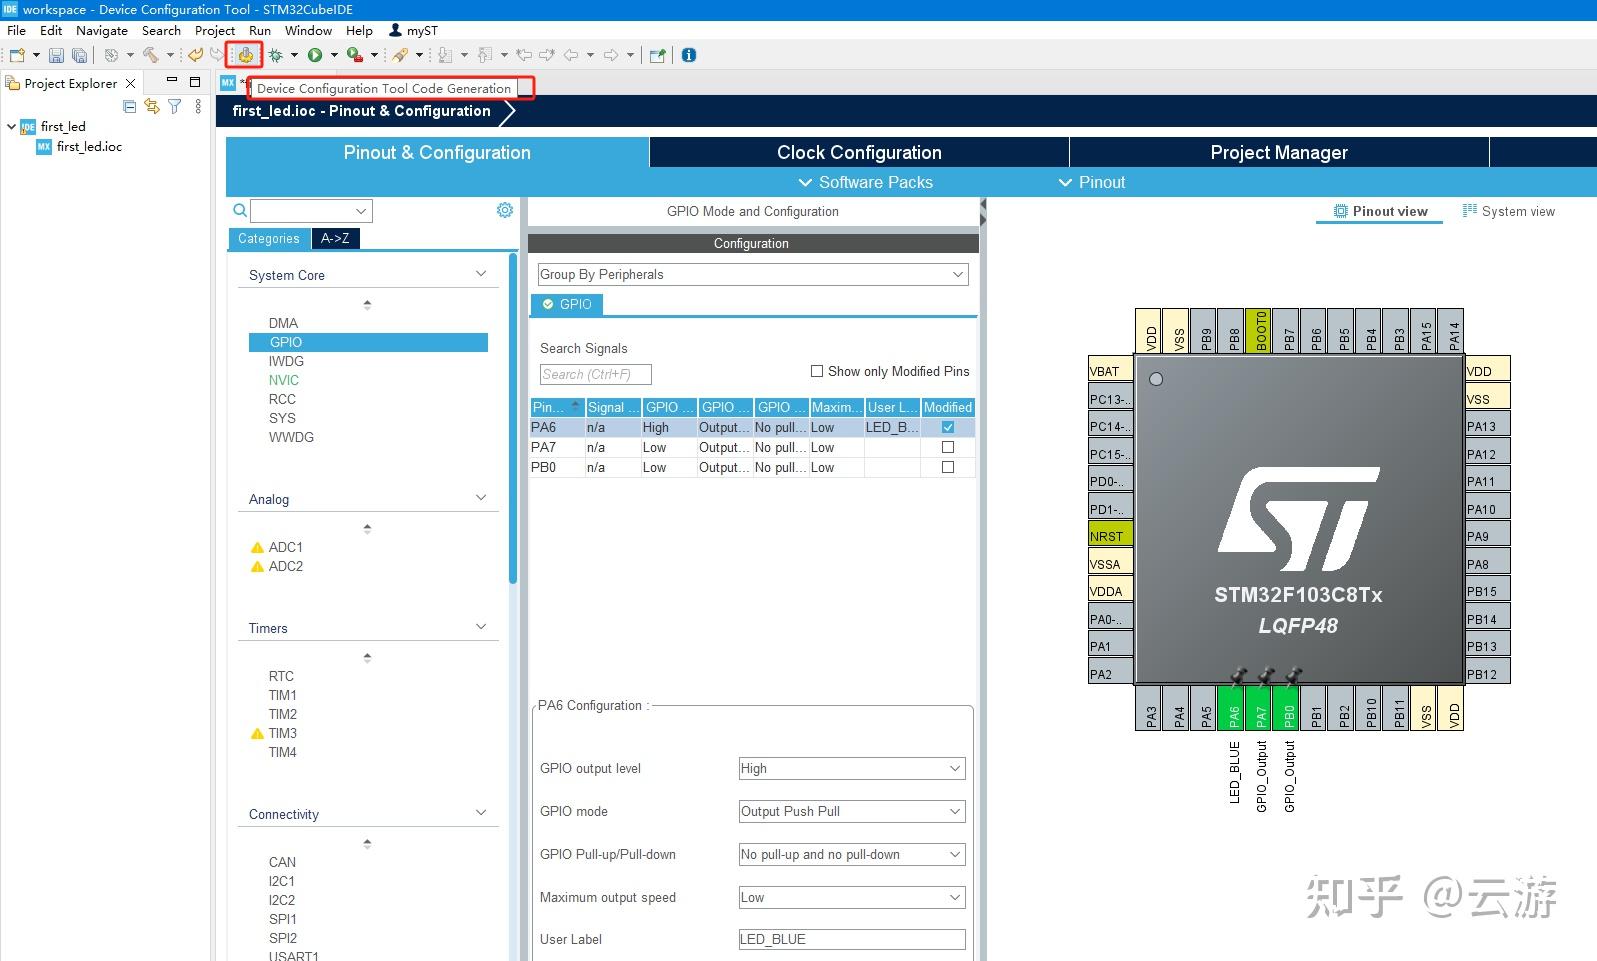
Task: Switch to System view
Action: (1509, 211)
